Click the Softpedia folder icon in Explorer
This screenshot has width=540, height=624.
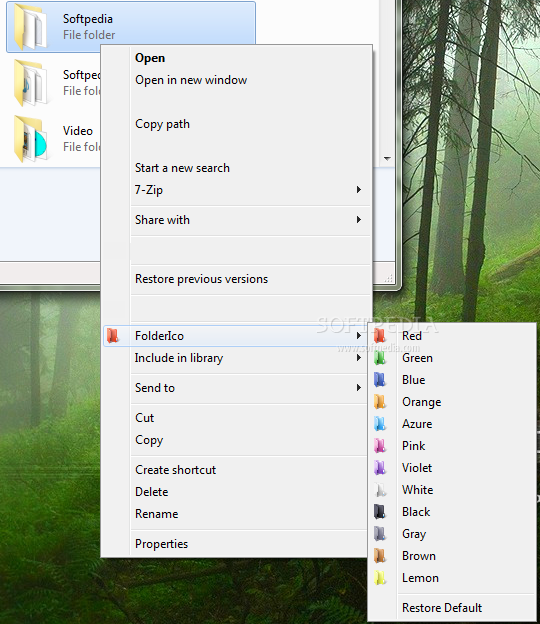point(31,27)
